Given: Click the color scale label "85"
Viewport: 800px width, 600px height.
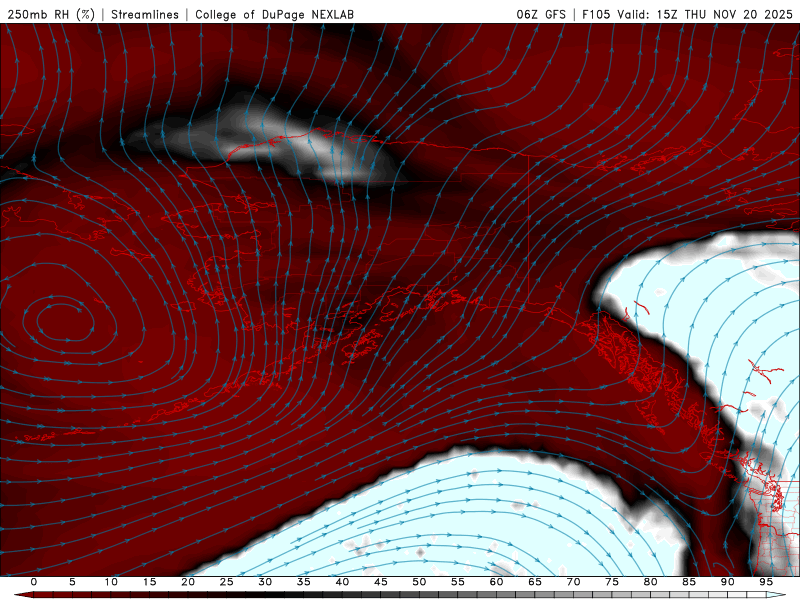Looking at the screenshot, I should [689, 582].
